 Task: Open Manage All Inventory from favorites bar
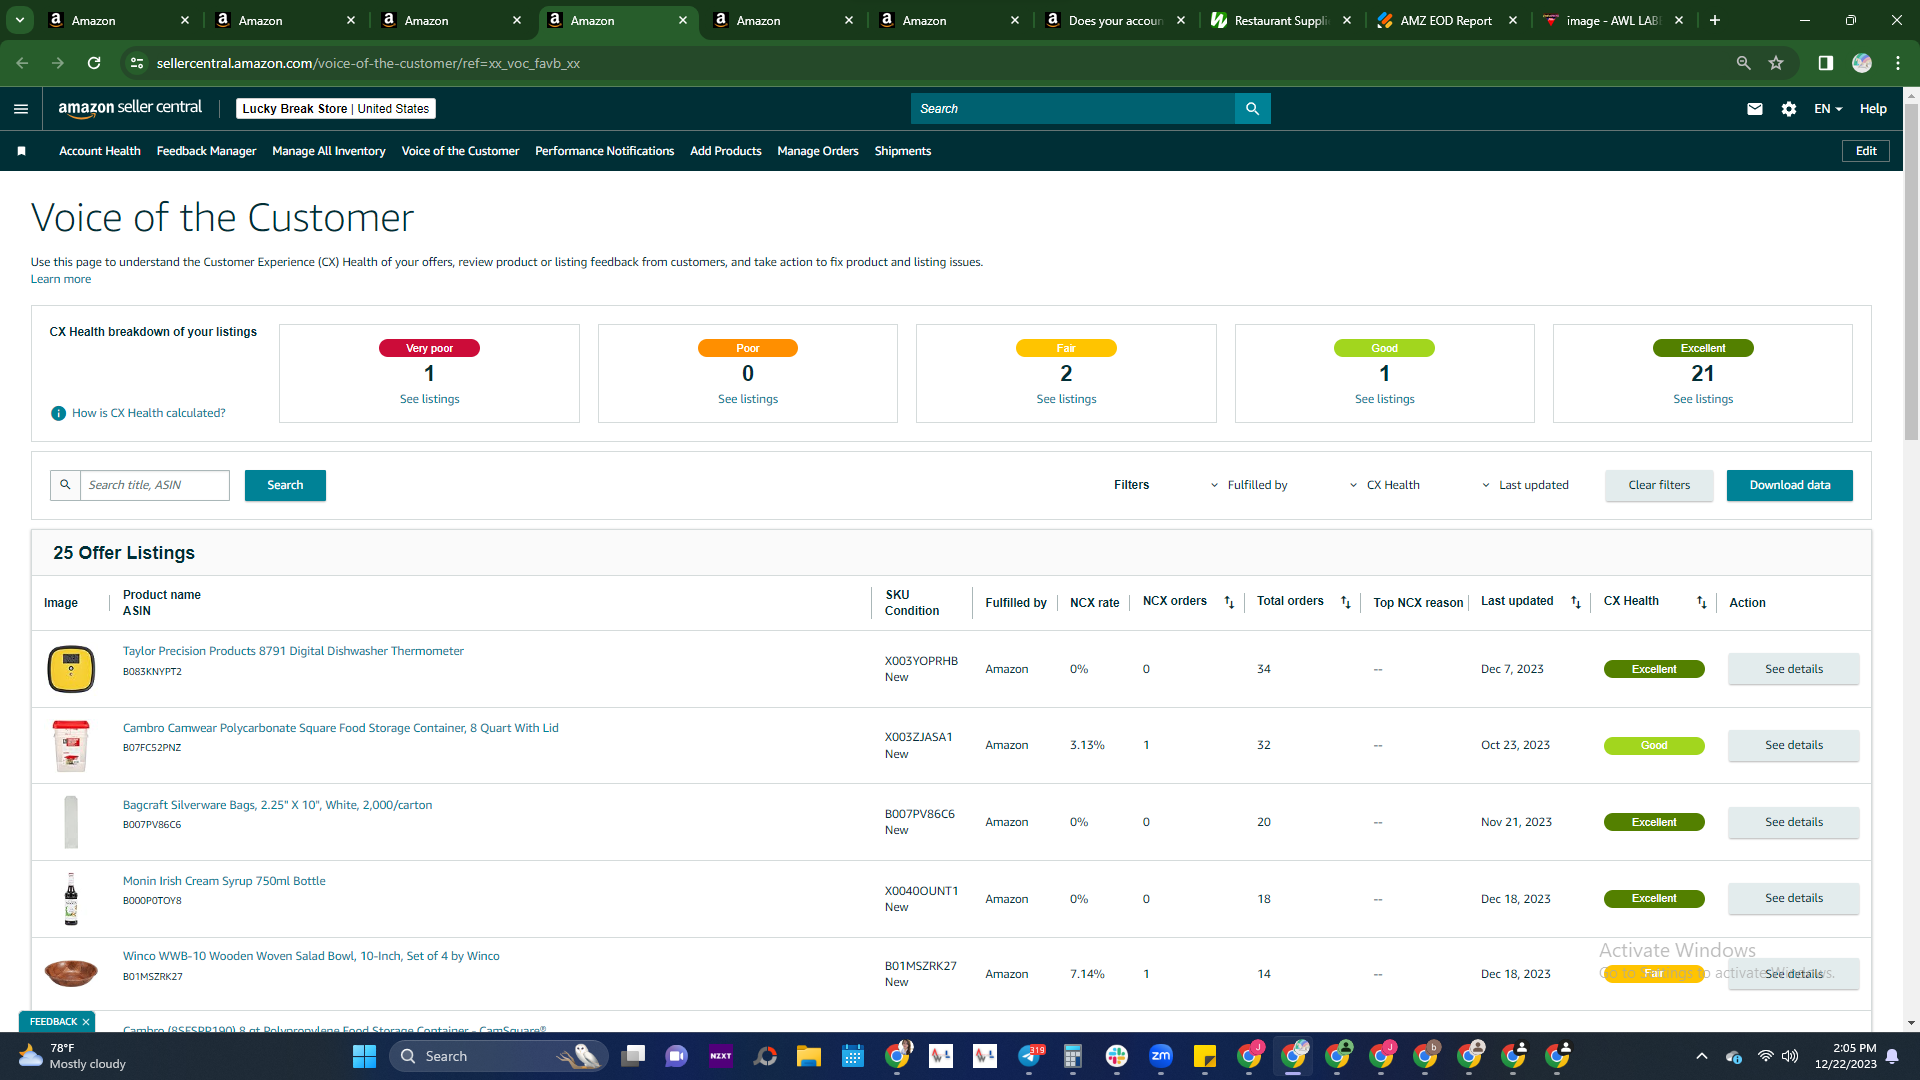329,151
